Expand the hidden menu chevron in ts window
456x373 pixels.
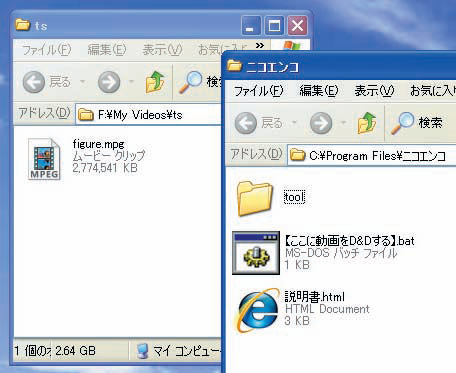coord(260,45)
